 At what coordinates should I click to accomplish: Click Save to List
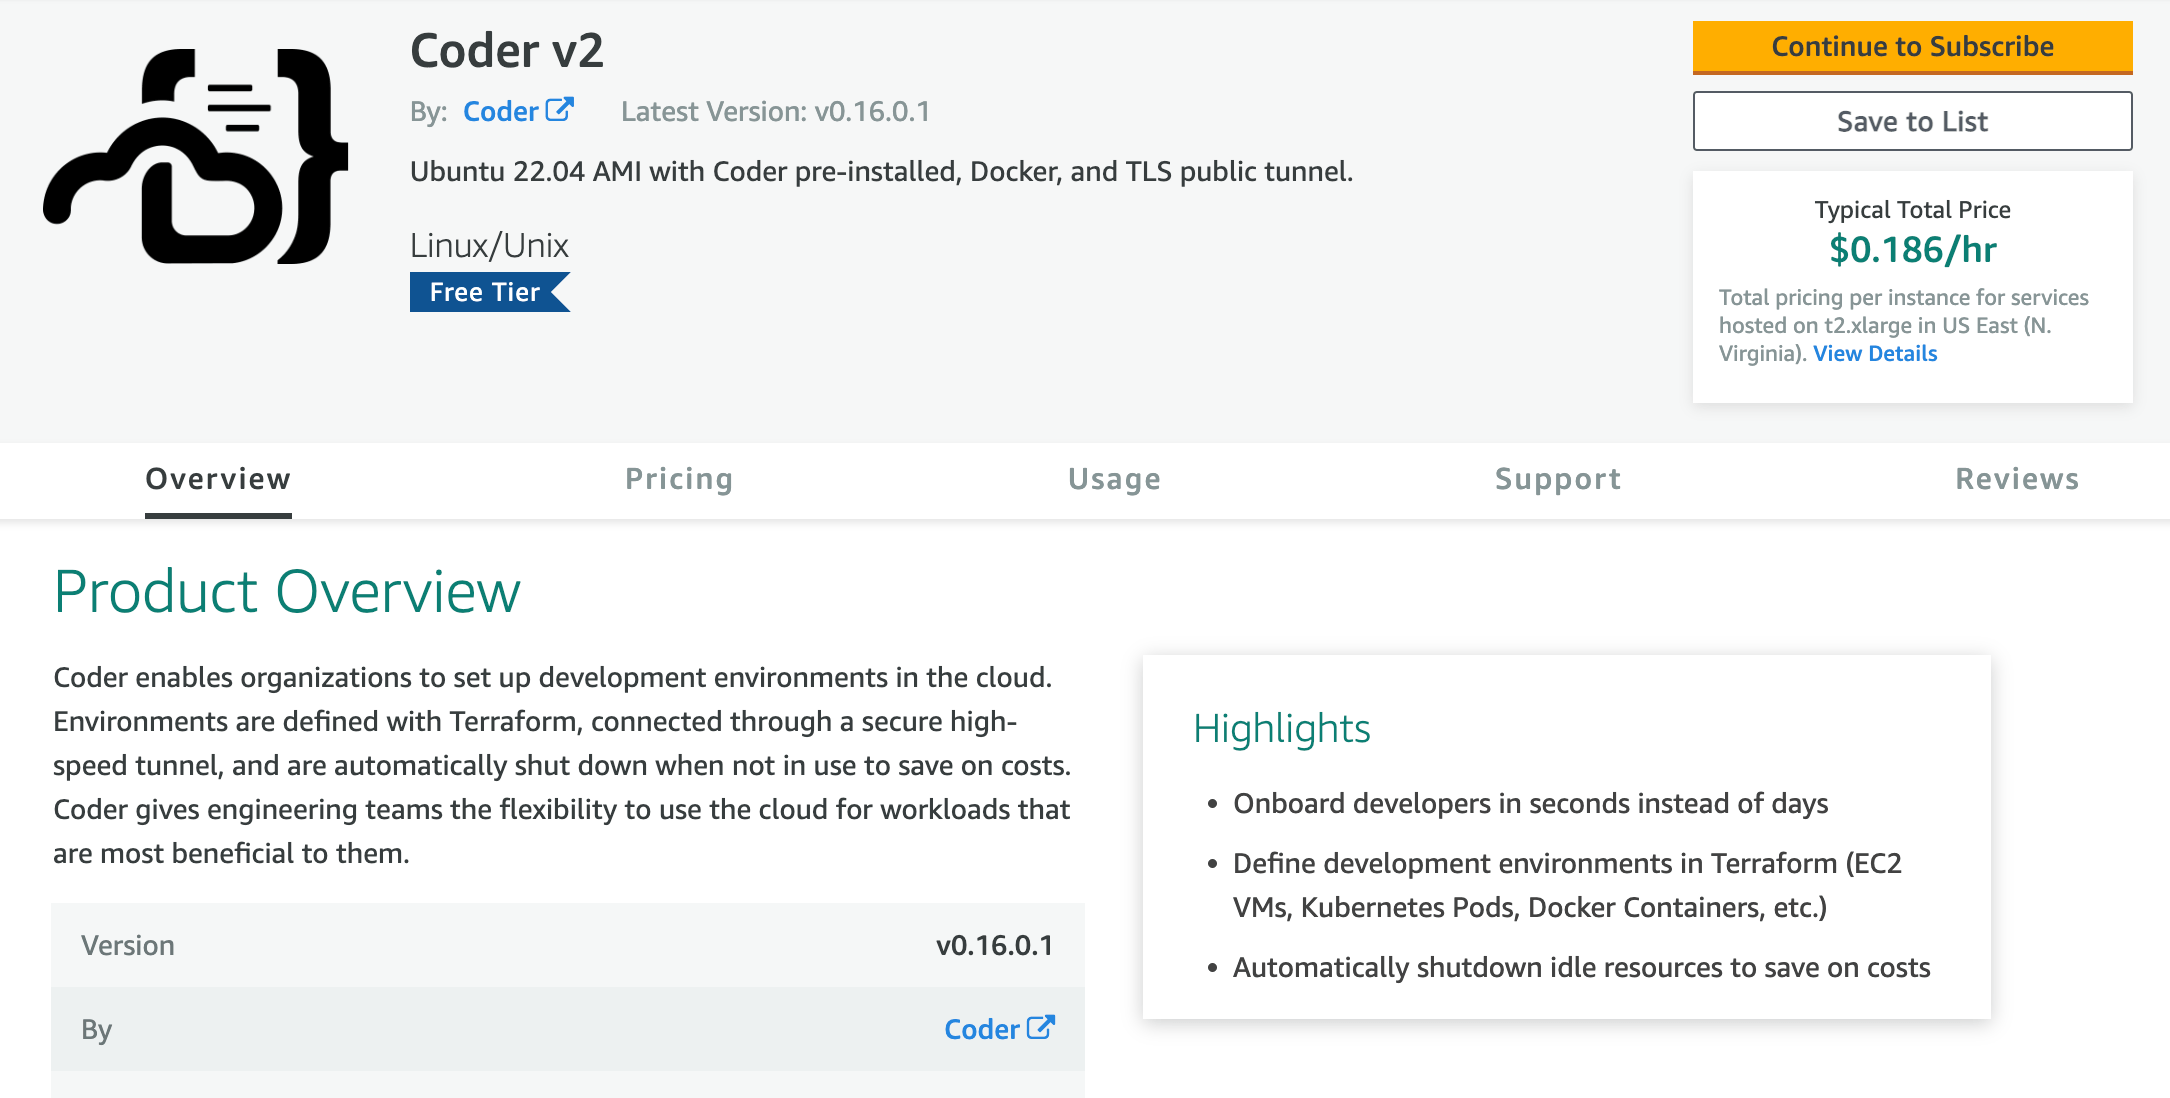coord(1912,121)
